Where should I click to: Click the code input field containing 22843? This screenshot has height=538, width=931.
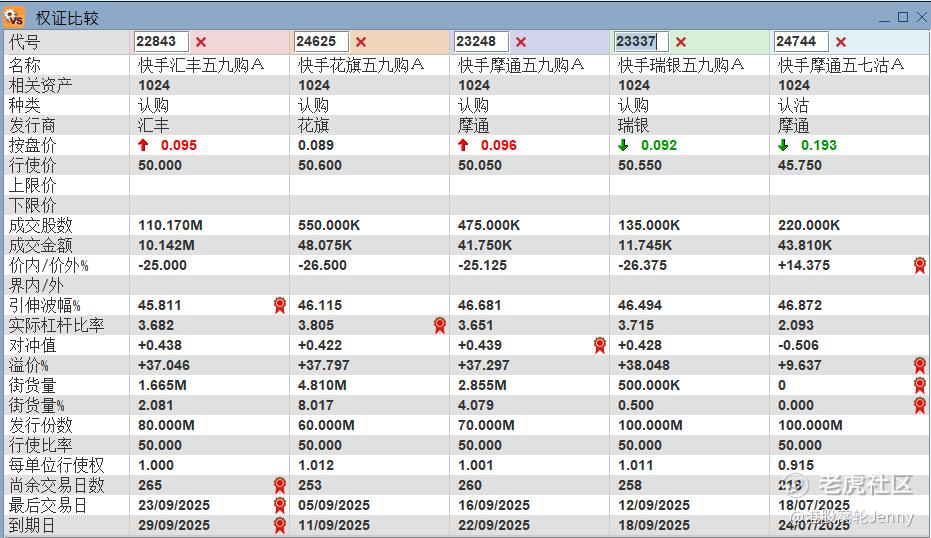(x=162, y=42)
